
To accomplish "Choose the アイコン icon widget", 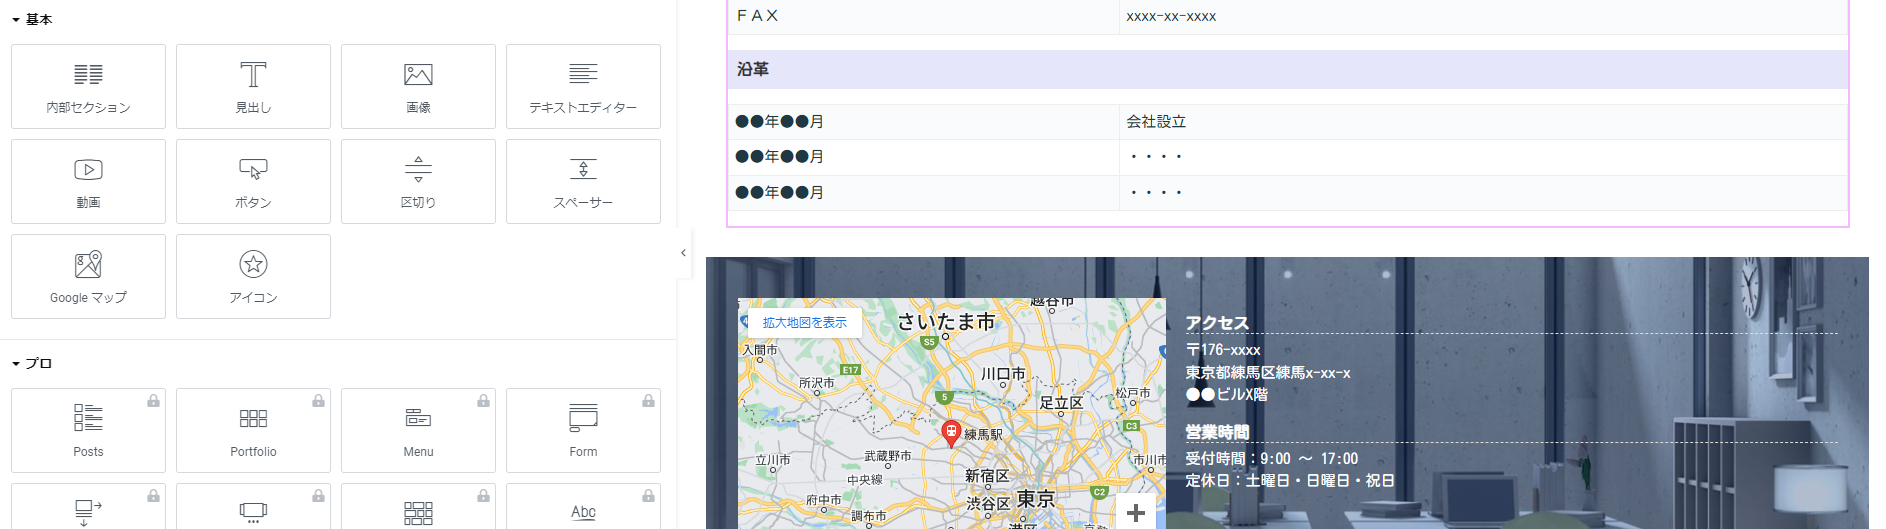I will (253, 276).
